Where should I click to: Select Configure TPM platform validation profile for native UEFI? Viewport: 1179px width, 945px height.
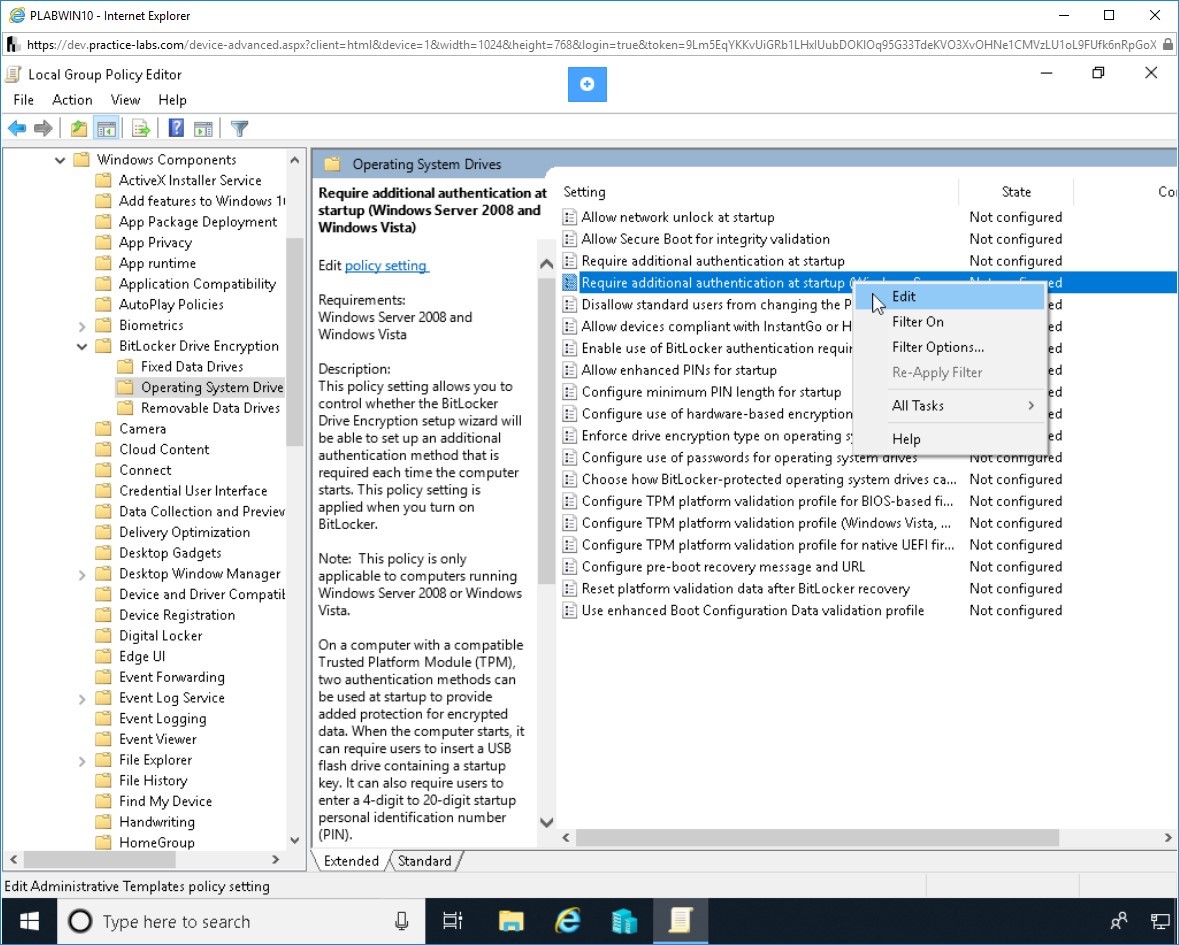(768, 545)
